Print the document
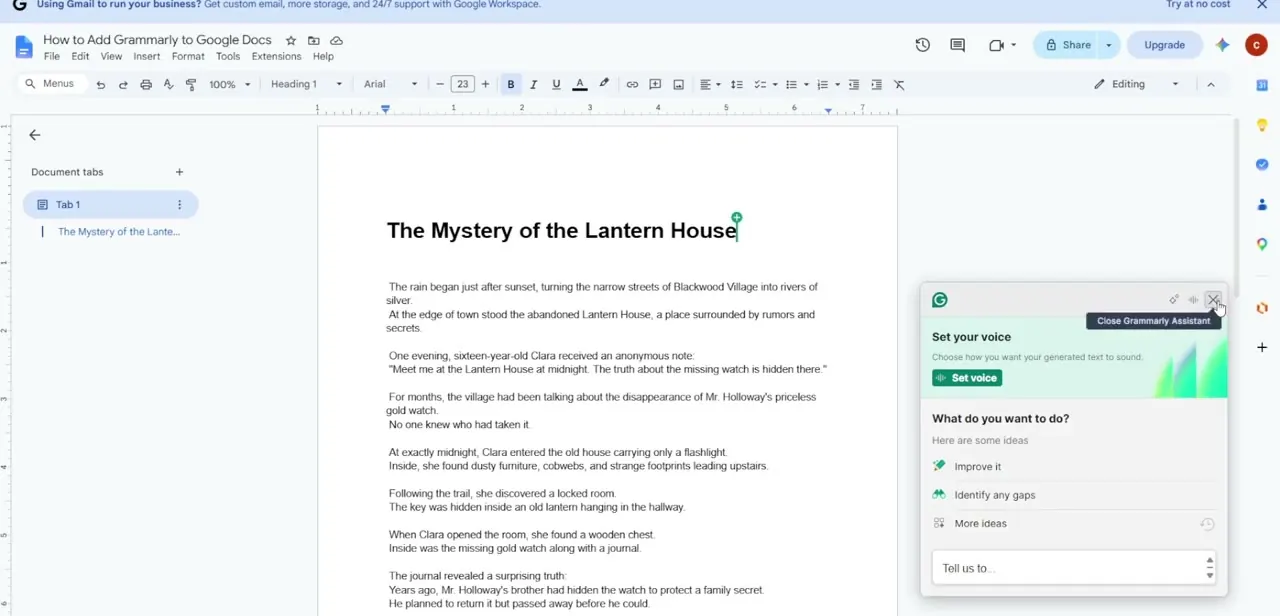The width and height of the screenshot is (1280, 616). pyautogui.click(x=146, y=85)
